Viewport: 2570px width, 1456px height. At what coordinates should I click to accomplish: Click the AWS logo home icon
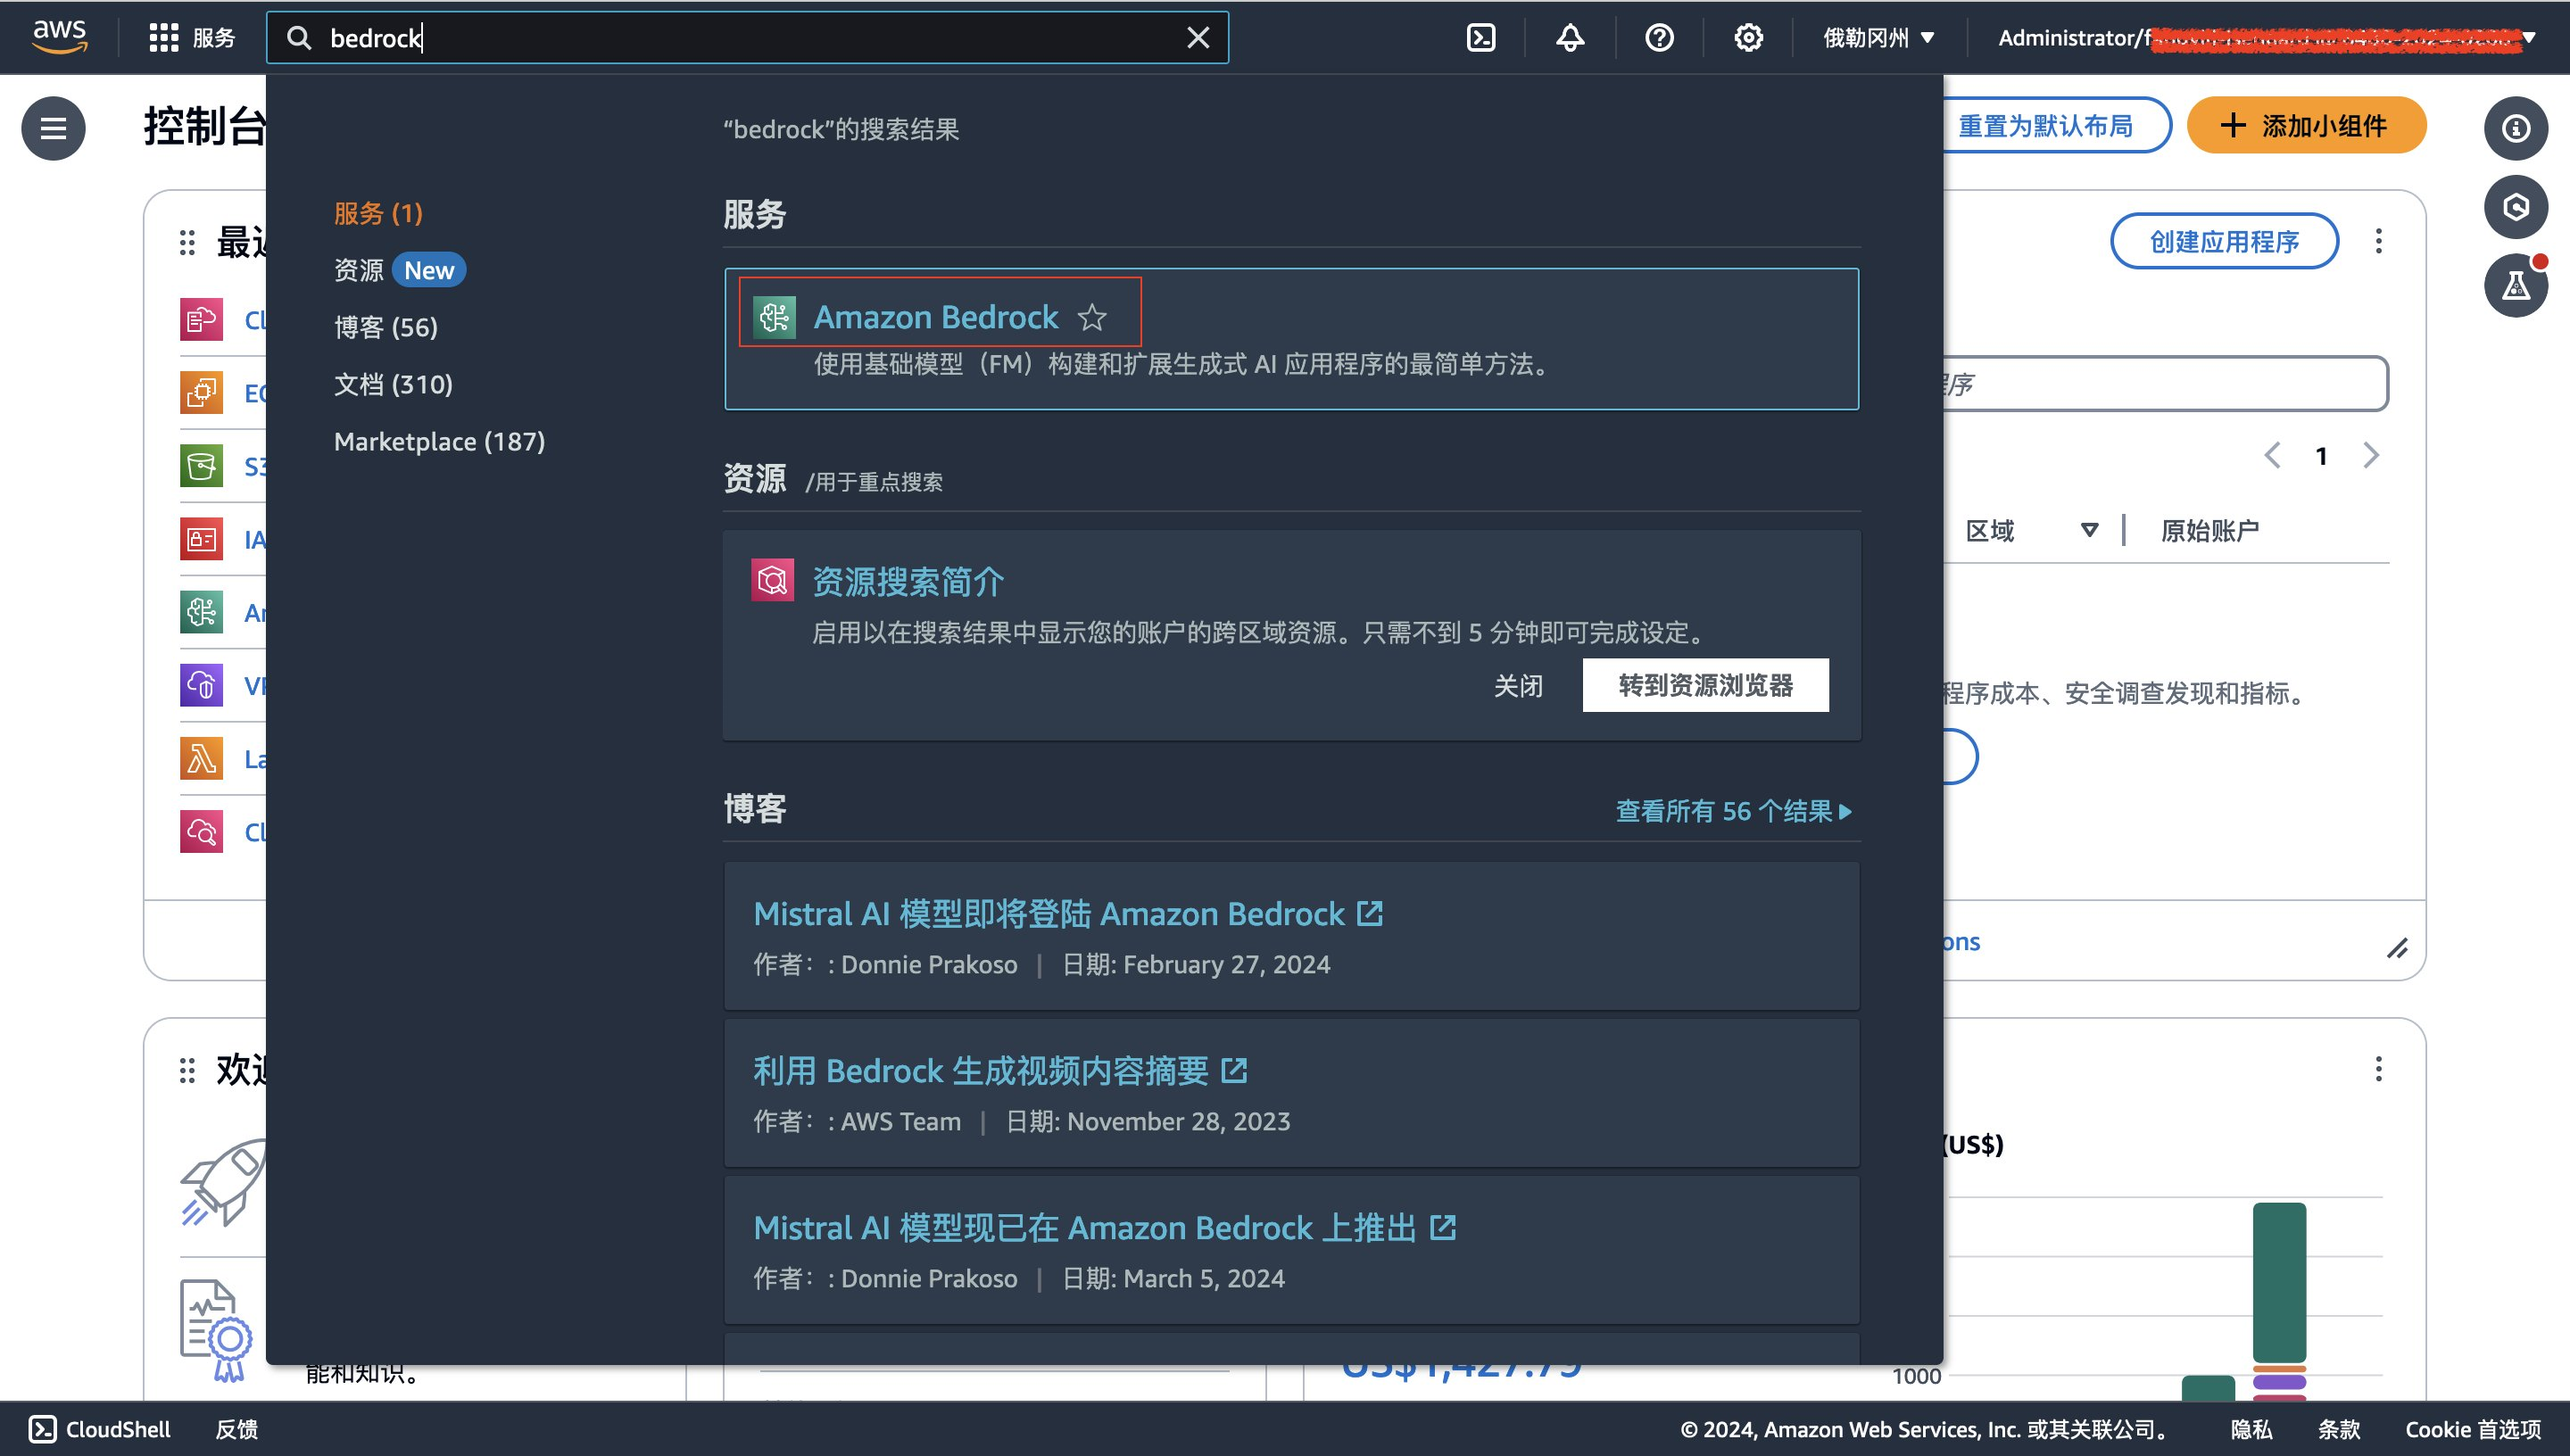click(x=60, y=37)
